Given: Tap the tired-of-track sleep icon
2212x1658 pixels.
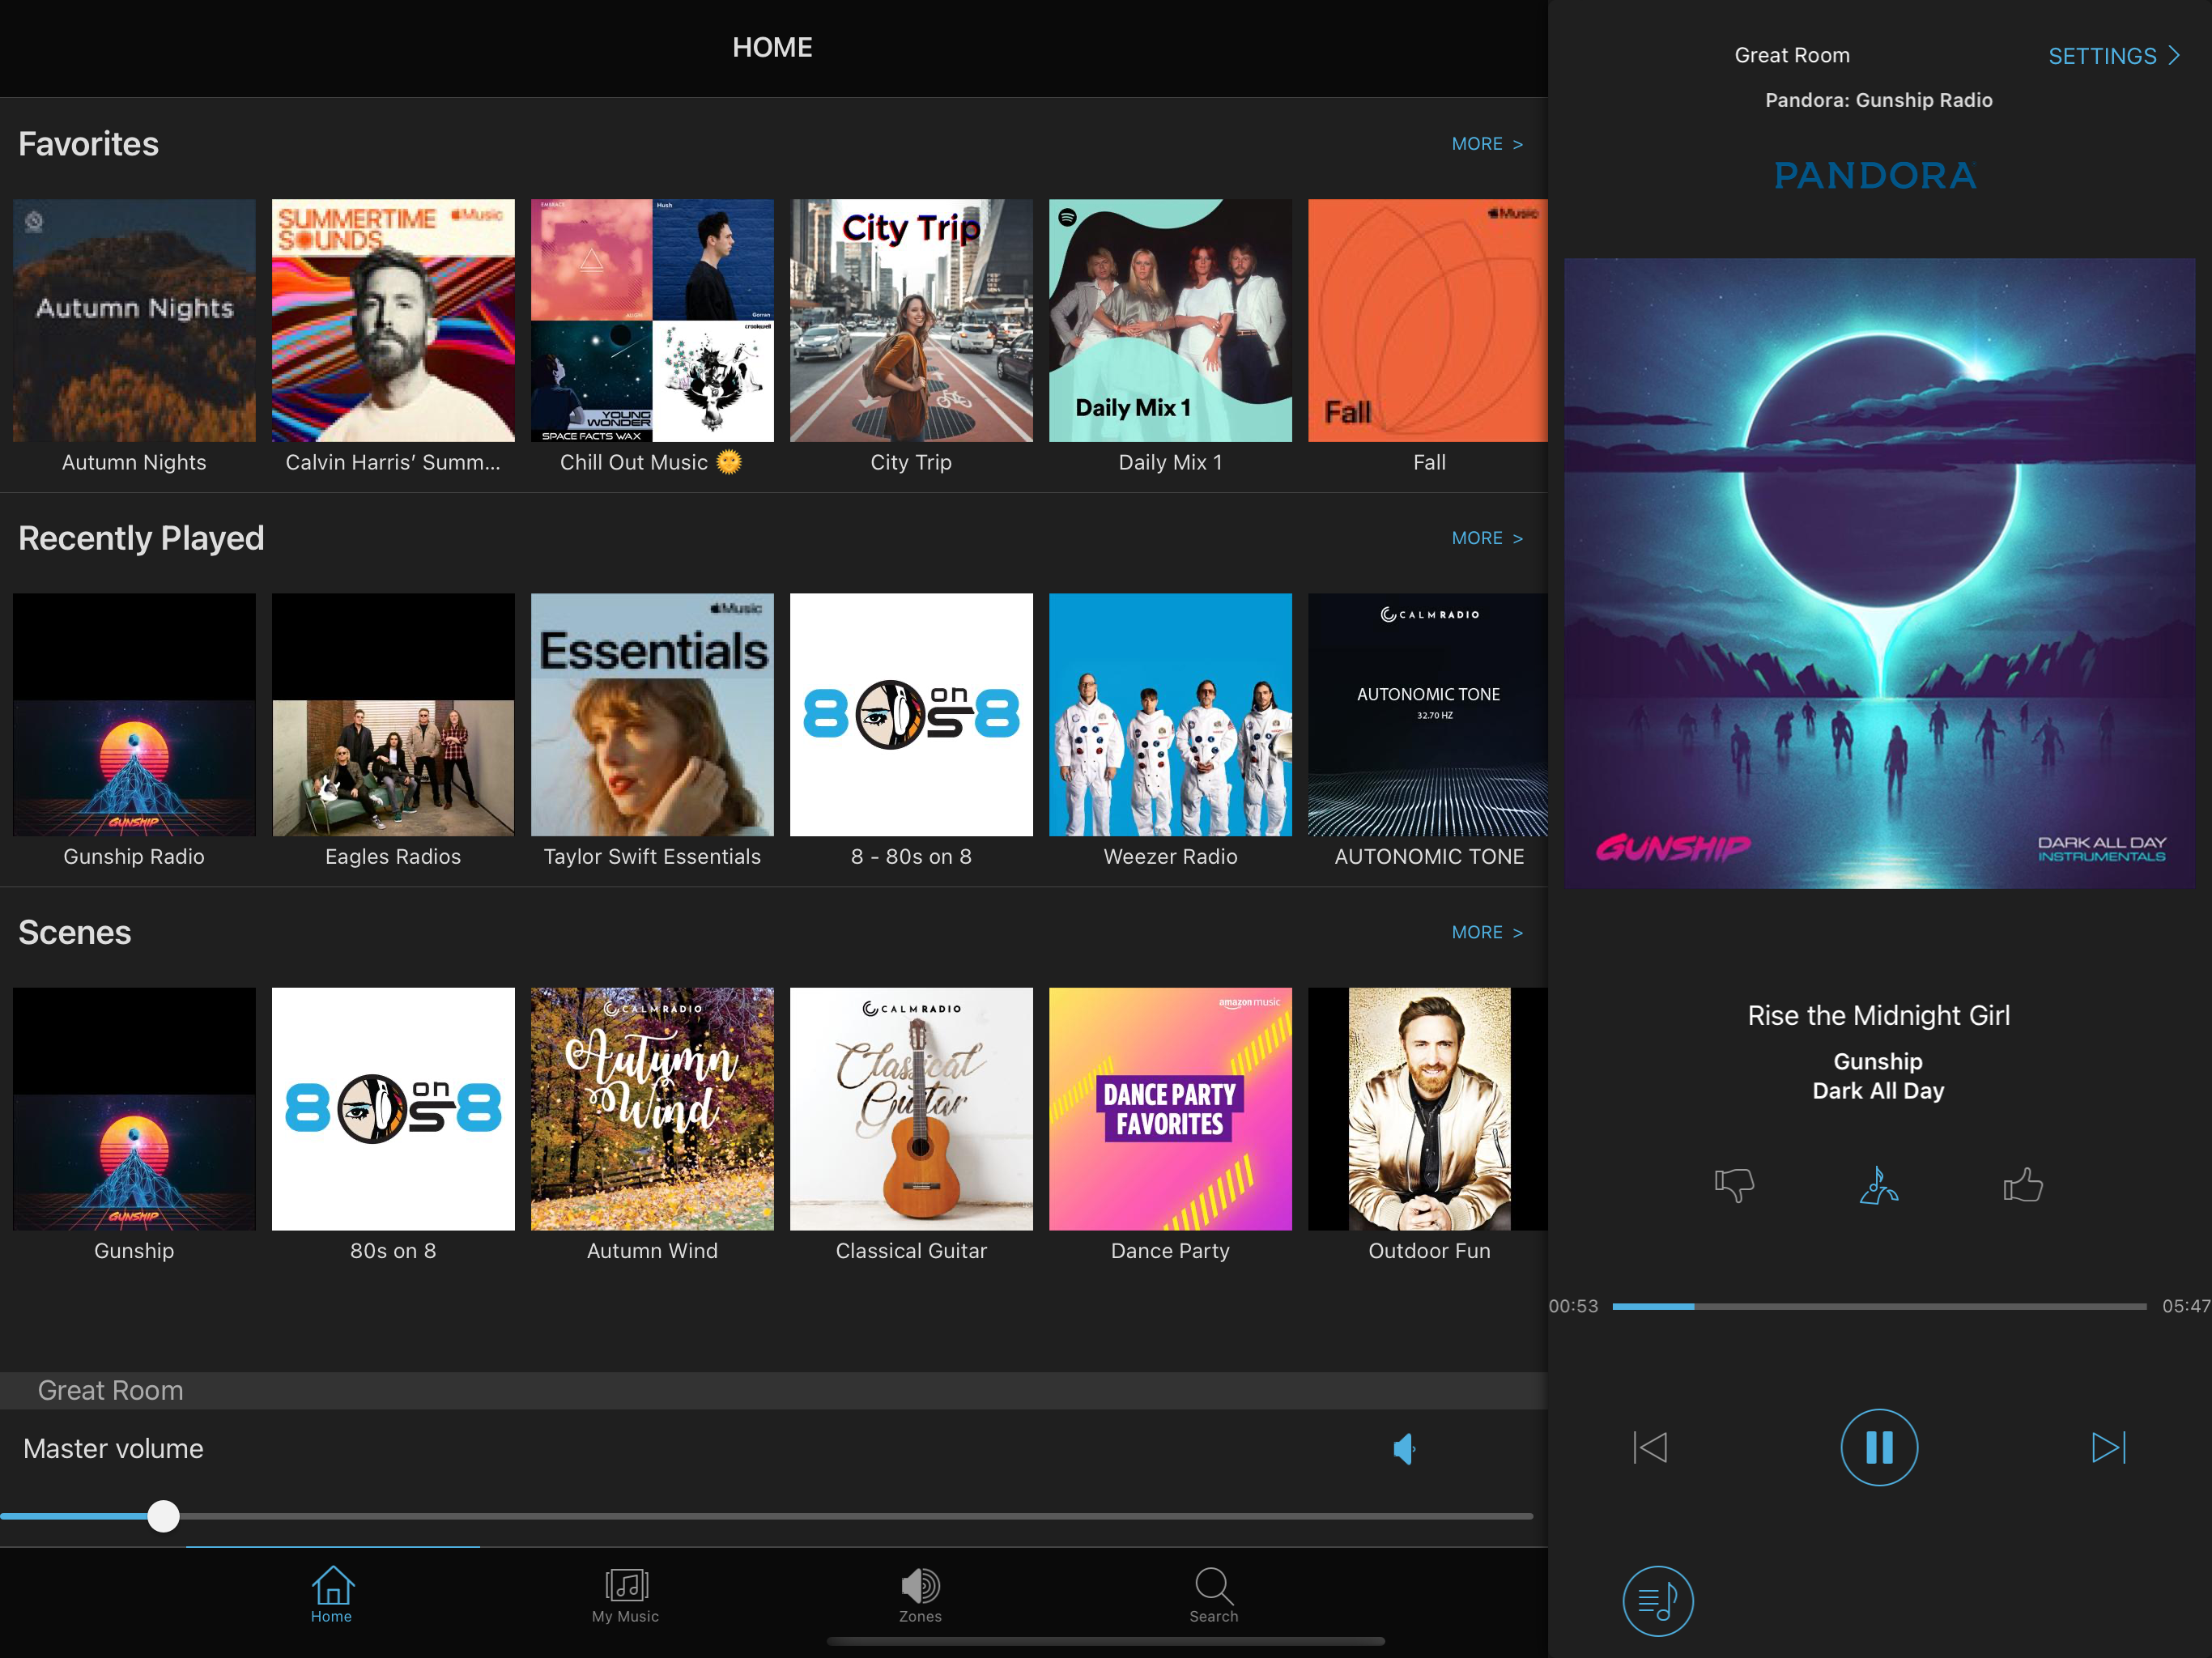Looking at the screenshot, I should click(1878, 1185).
